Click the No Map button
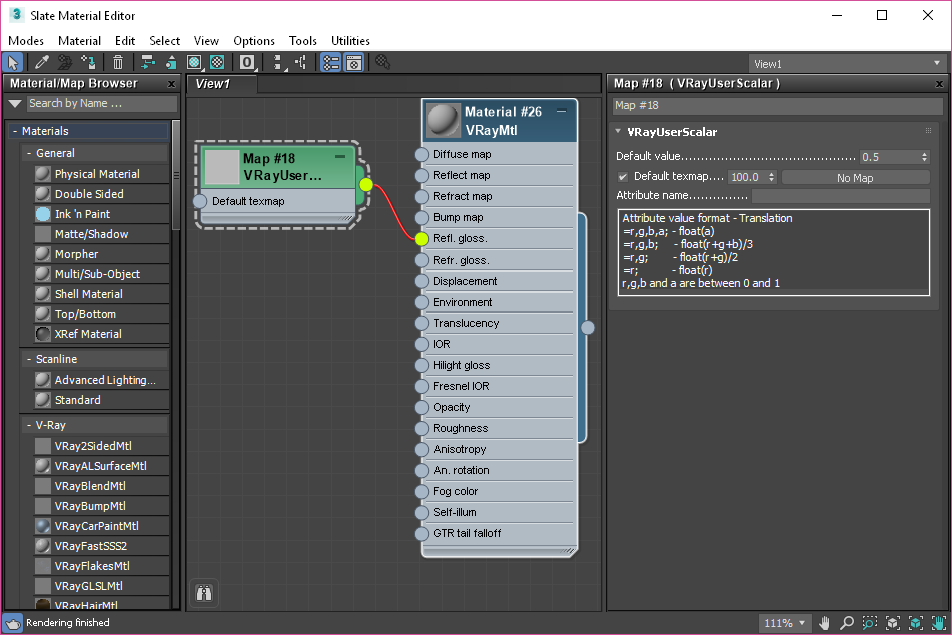Viewport: 952px width, 635px height. point(855,178)
